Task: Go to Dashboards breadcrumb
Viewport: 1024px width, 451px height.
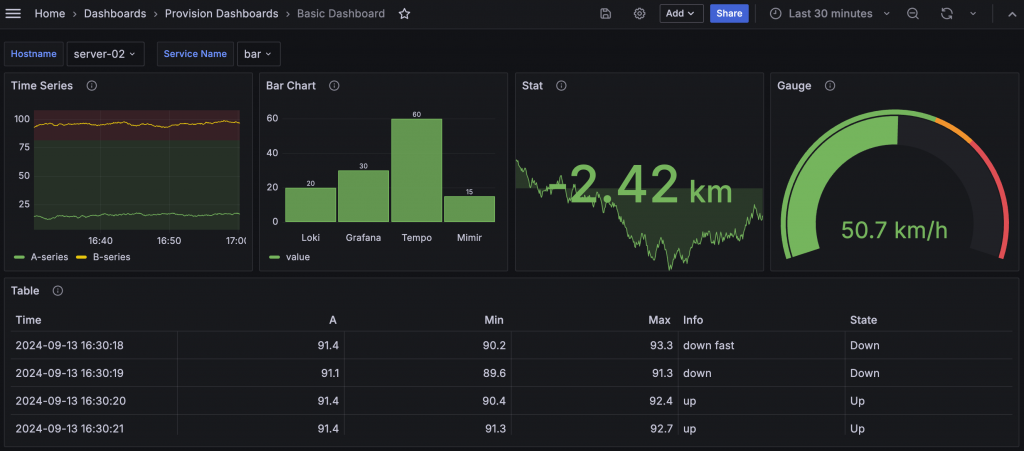Action: (x=115, y=14)
